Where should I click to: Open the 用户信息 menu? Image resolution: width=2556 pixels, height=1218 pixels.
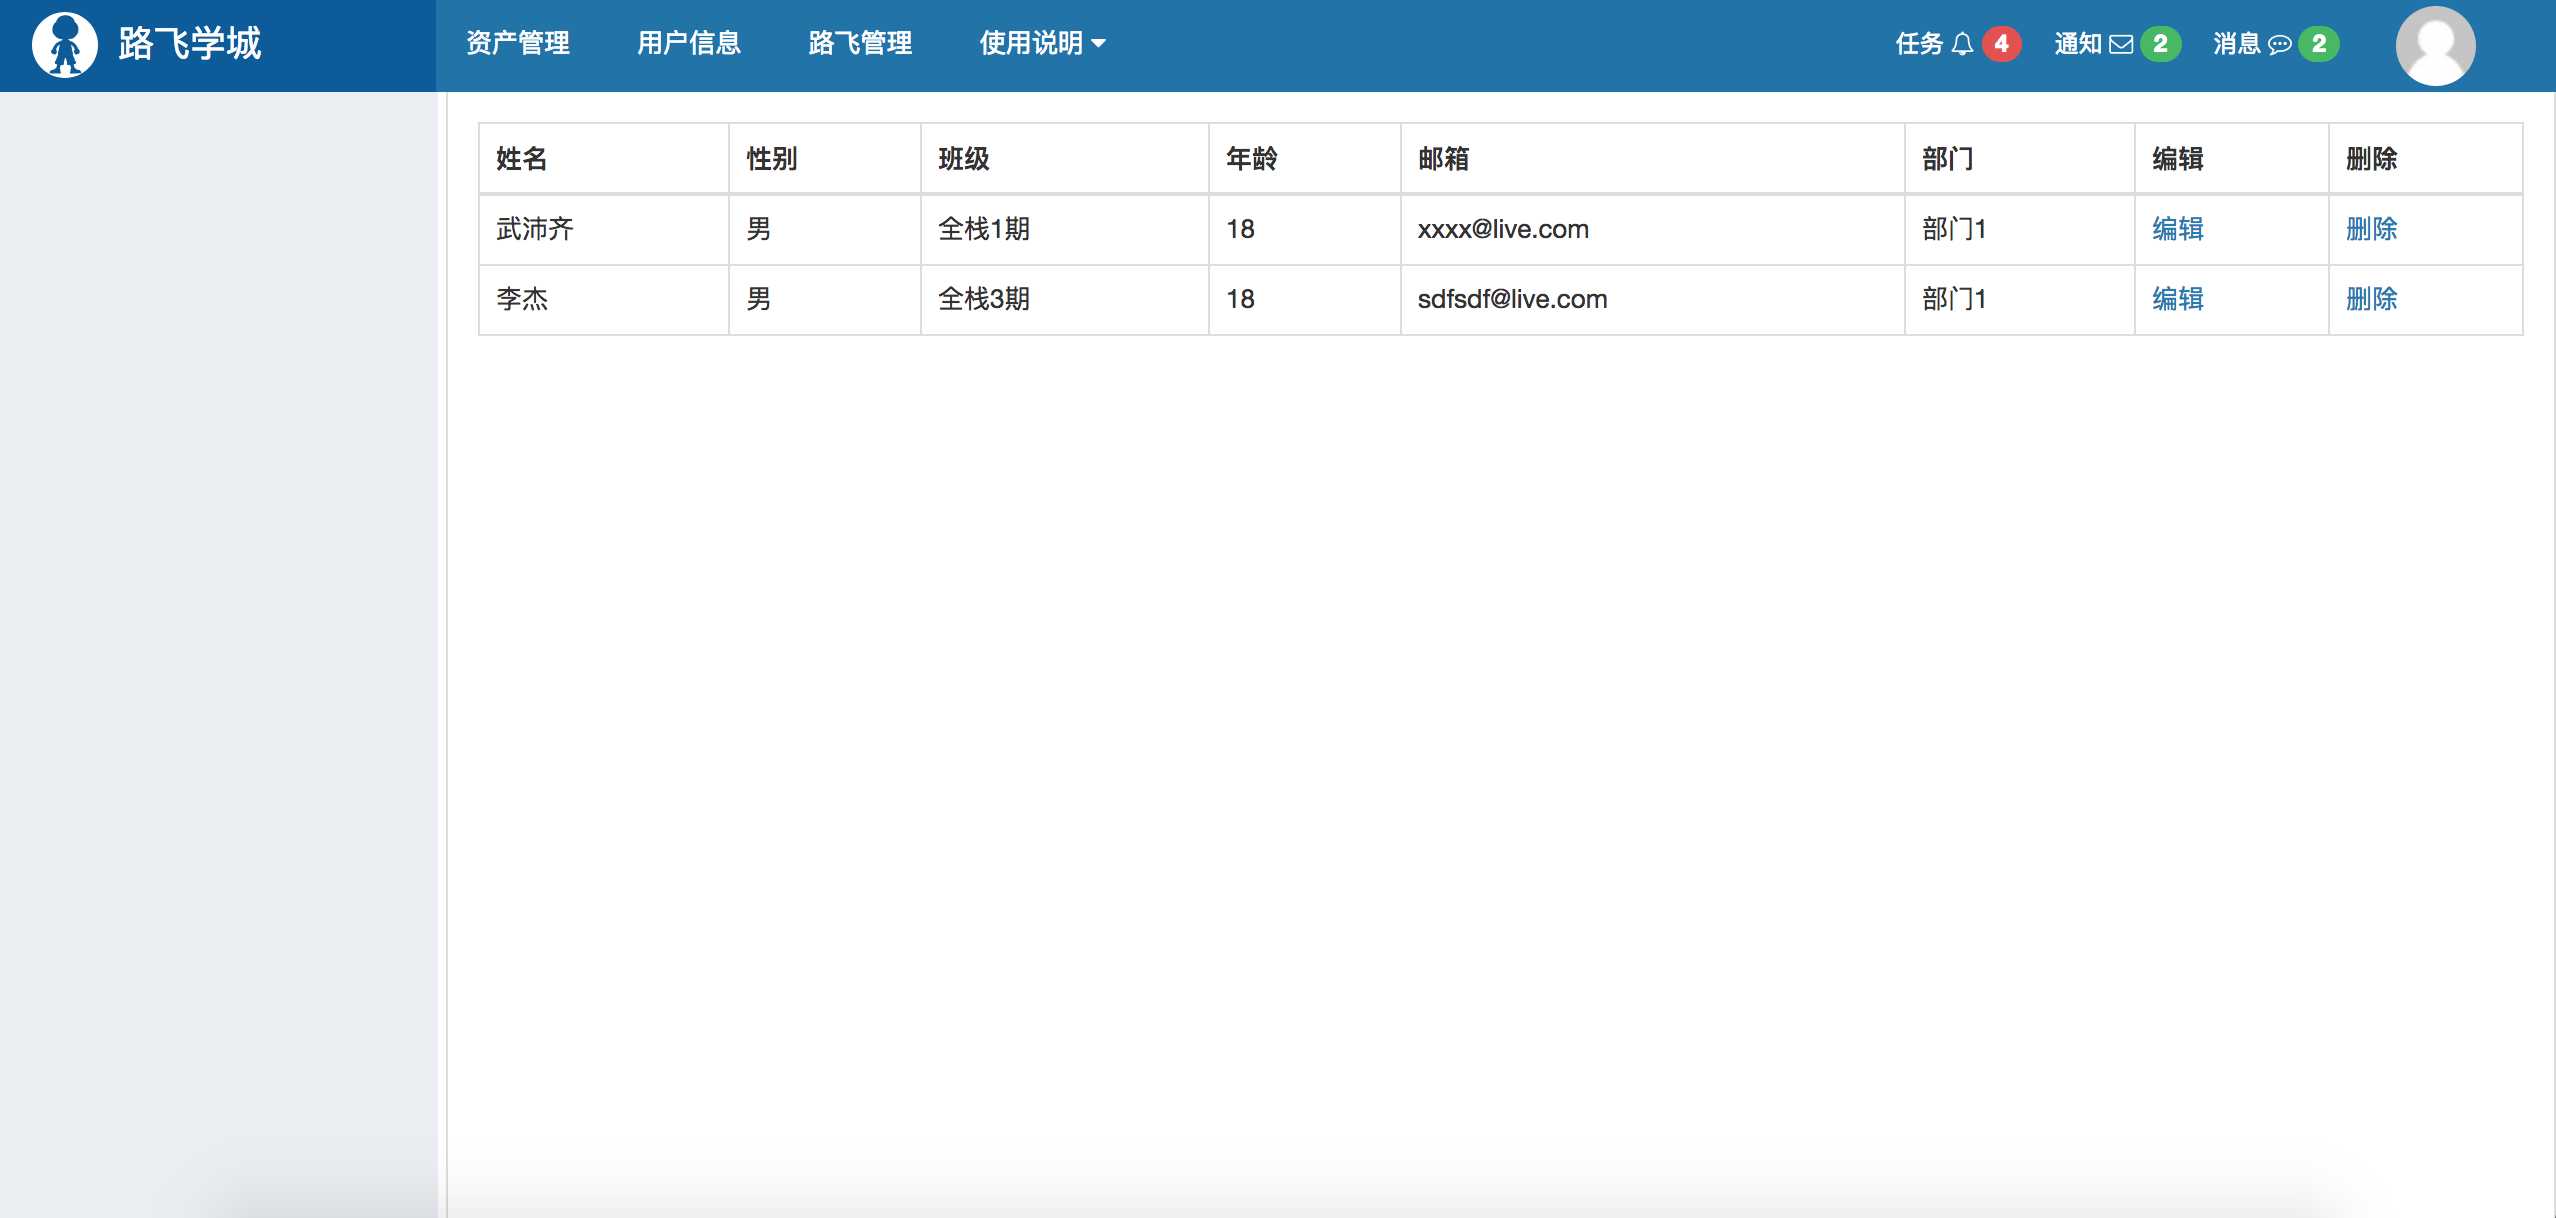(689, 43)
